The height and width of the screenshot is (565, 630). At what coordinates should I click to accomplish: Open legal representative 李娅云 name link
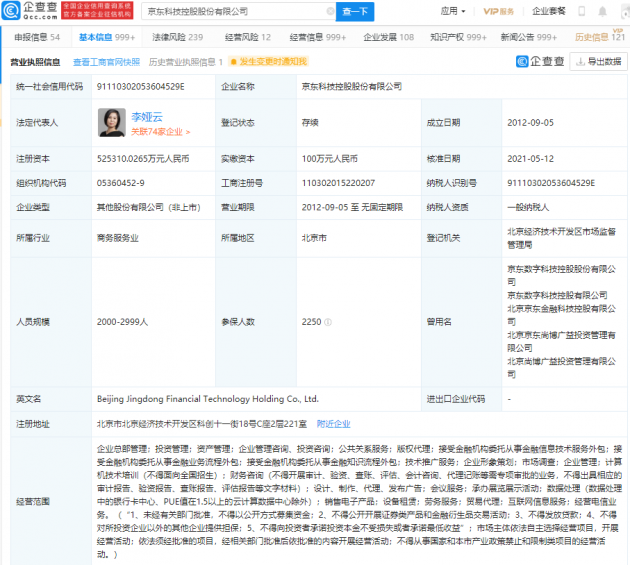pos(147,117)
